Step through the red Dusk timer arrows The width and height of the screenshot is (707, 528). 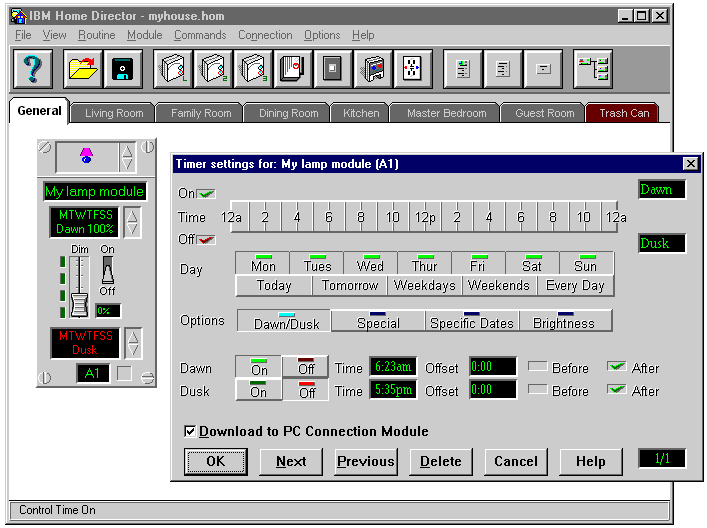tap(133, 343)
